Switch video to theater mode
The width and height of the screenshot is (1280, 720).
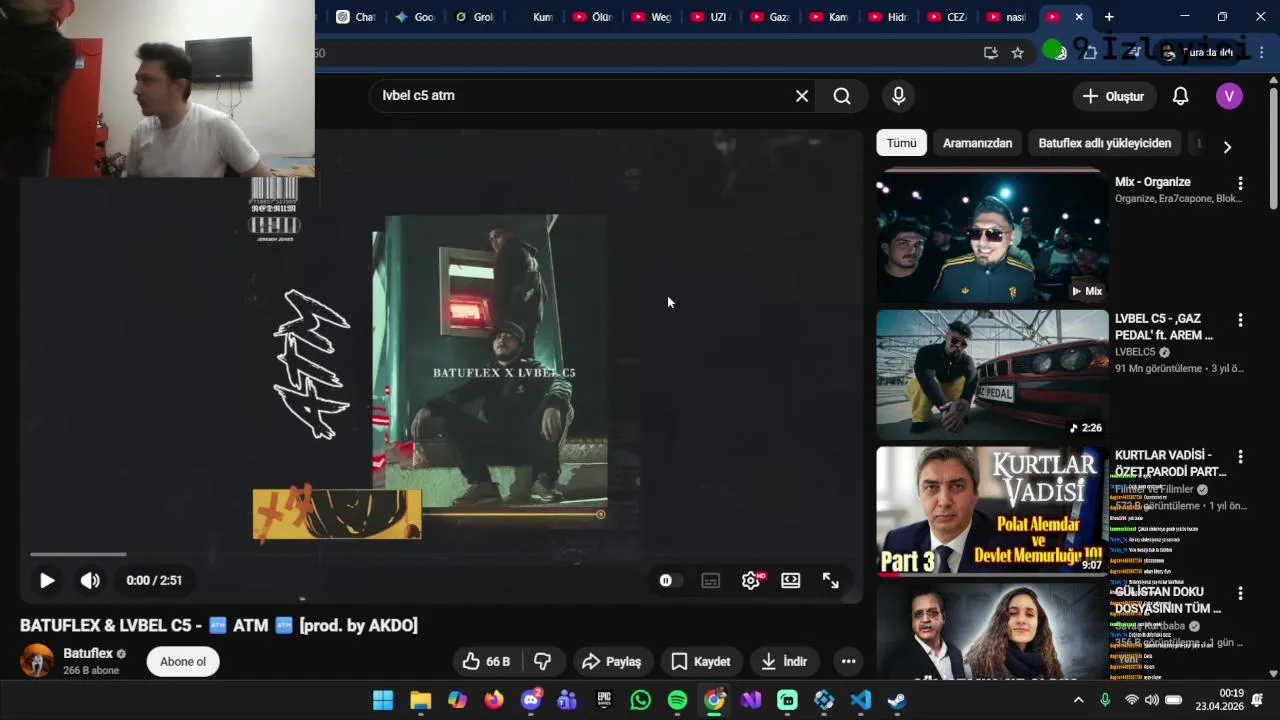coord(791,580)
